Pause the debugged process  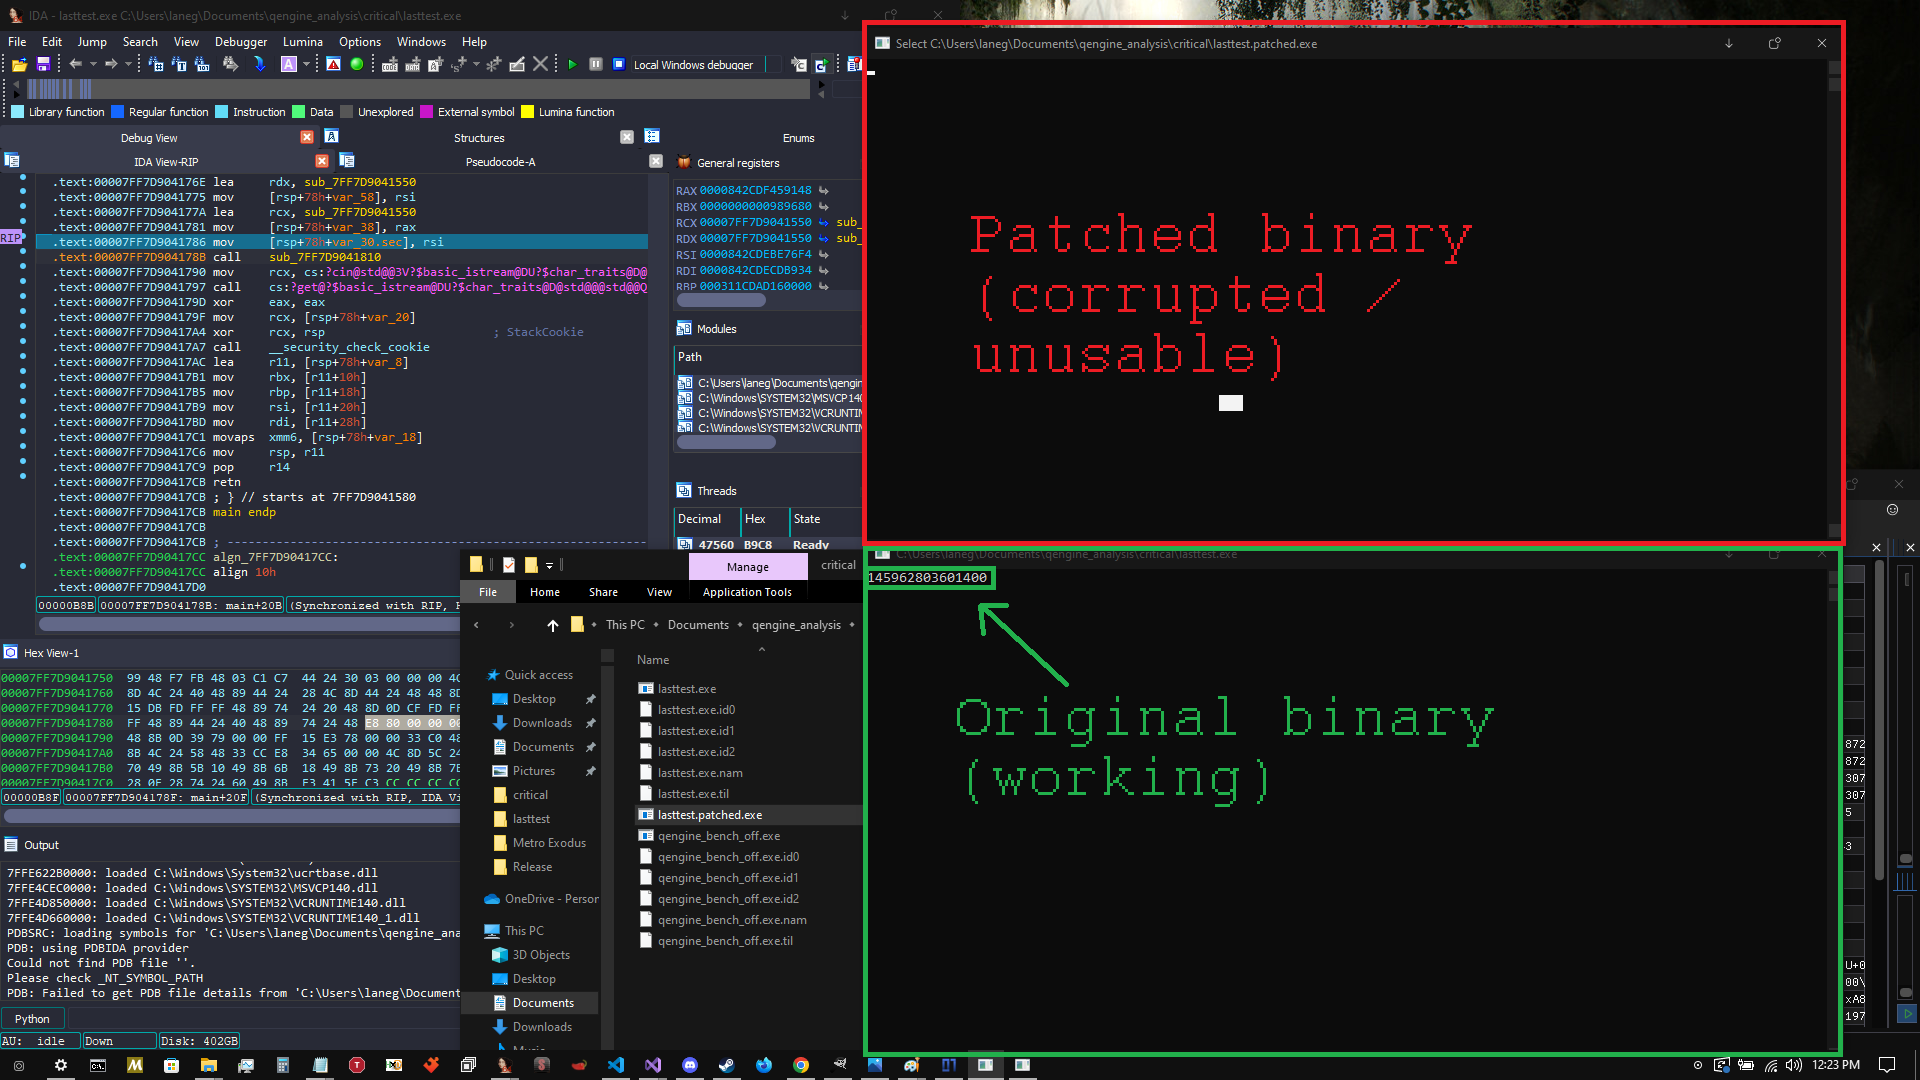pos(595,64)
